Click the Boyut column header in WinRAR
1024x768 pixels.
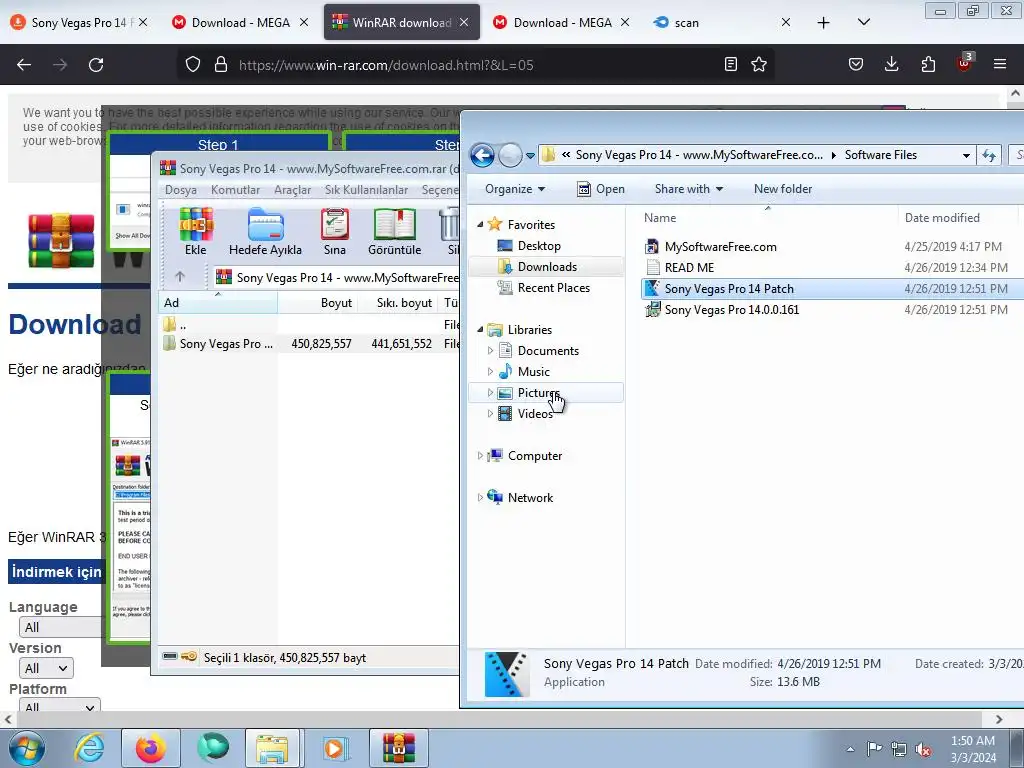point(336,303)
